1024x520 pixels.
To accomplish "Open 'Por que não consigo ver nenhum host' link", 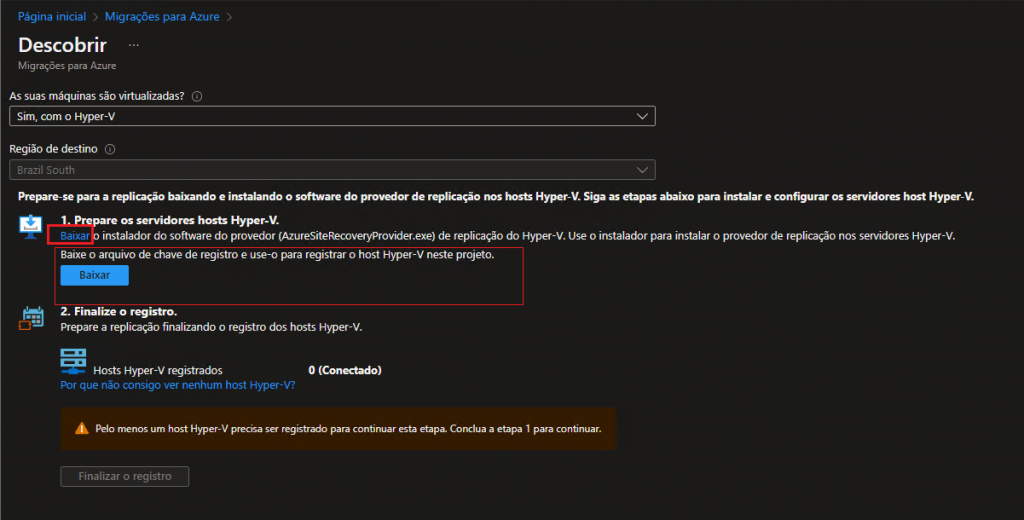I will click(177, 384).
